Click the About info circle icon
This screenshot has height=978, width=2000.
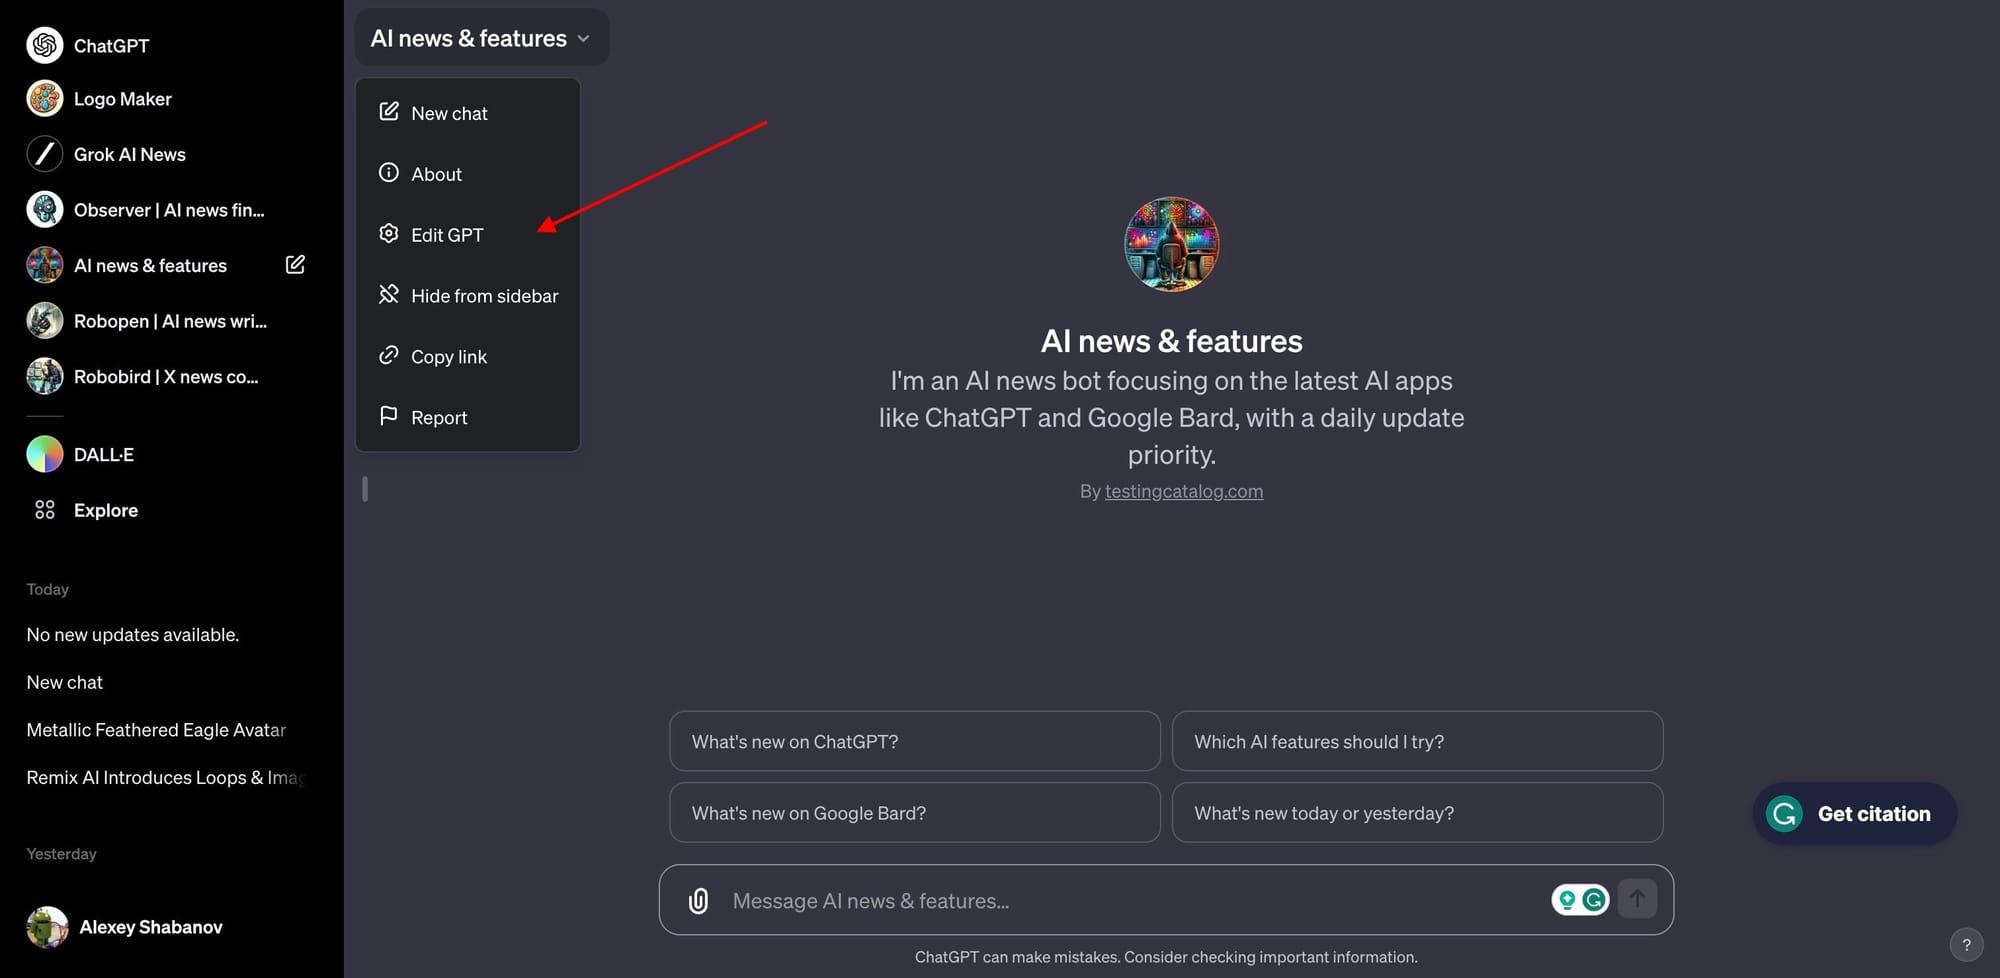coord(389,173)
